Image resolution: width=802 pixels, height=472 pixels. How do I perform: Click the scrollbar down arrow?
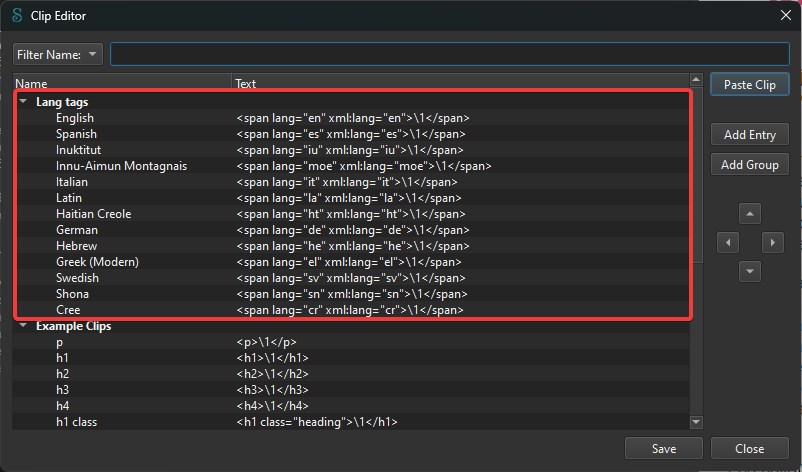point(696,422)
